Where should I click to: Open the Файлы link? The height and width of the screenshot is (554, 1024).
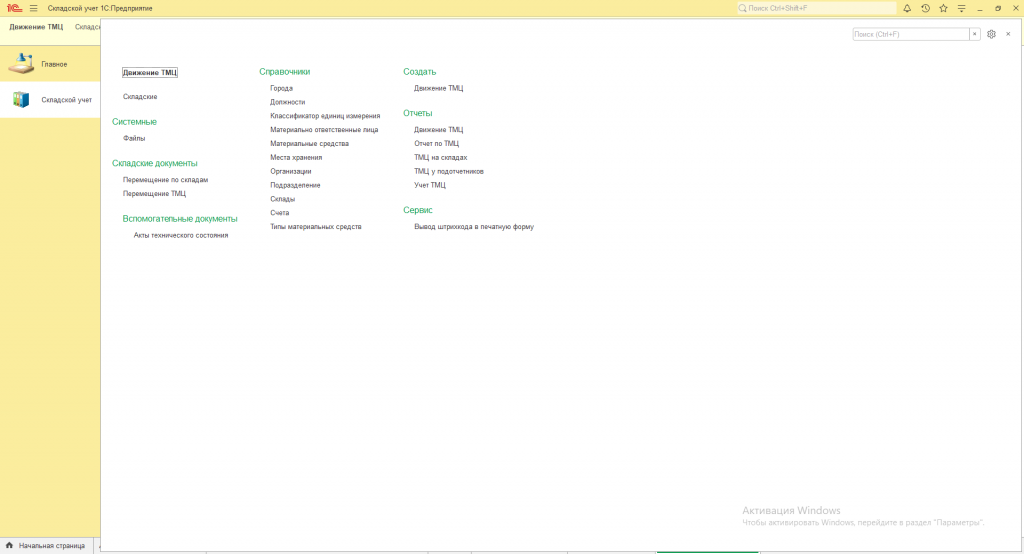[x=134, y=138]
